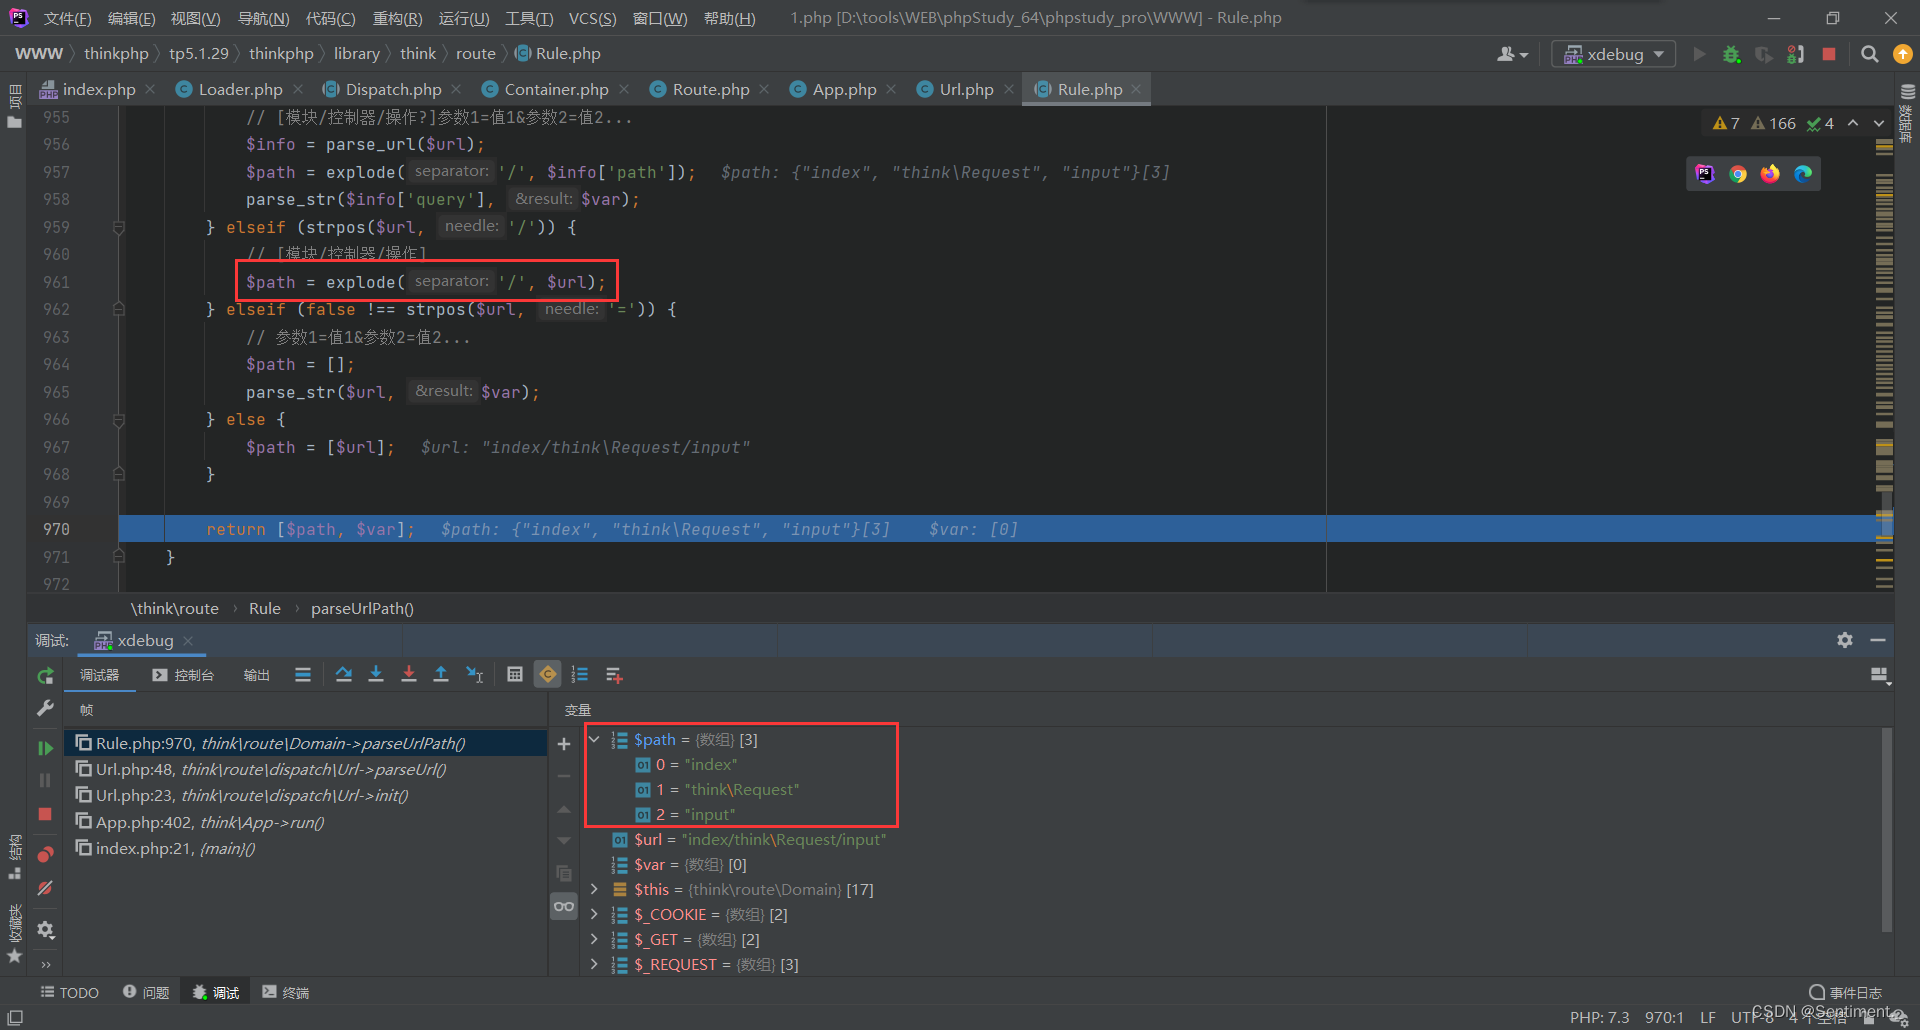Click the Run to Cursor icon
1920x1030 pixels.
475,675
